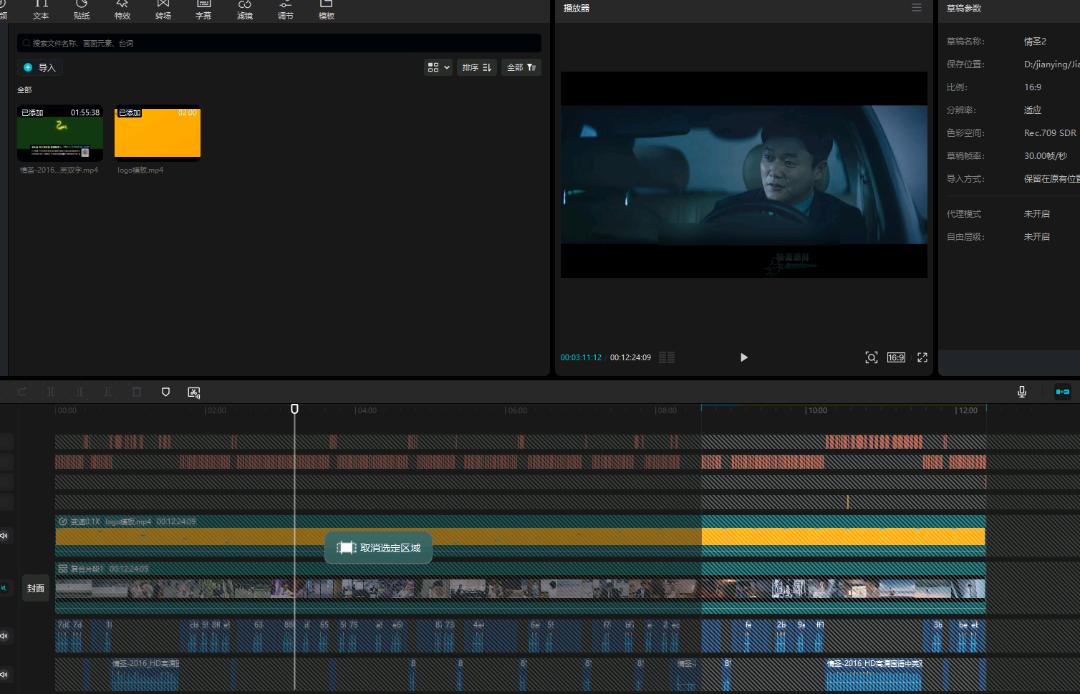Open the 模板 templates tab
Screen dimensions: 1080x694
(x=326, y=10)
